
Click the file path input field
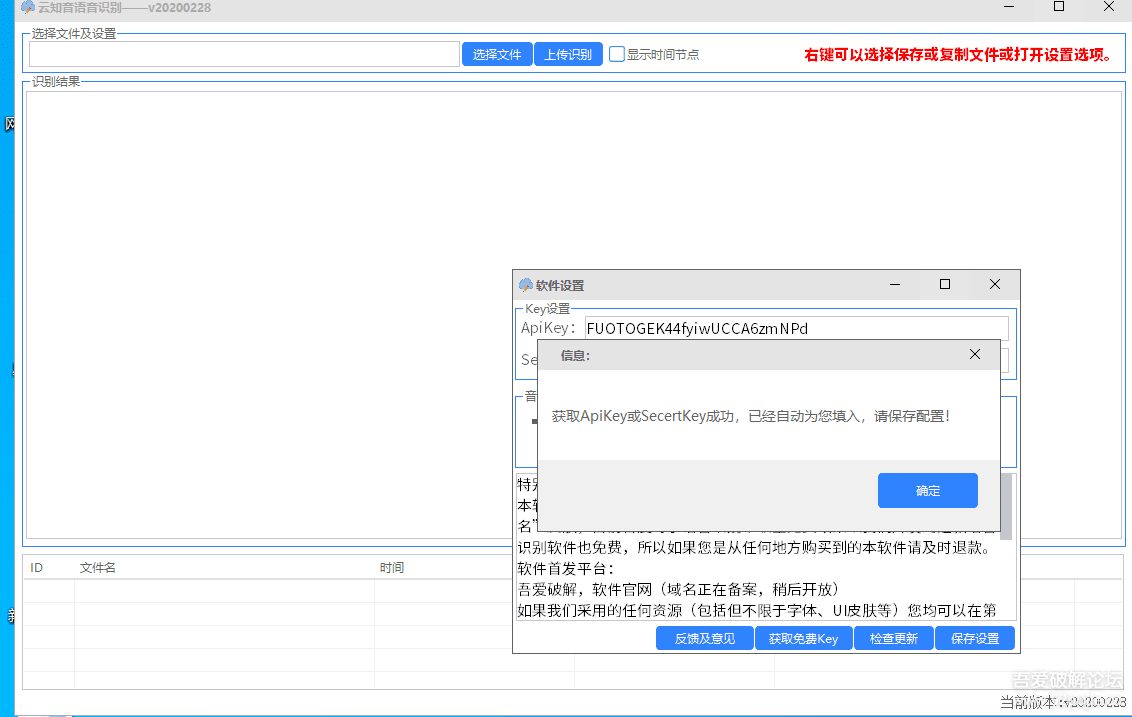[x=244, y=54]
